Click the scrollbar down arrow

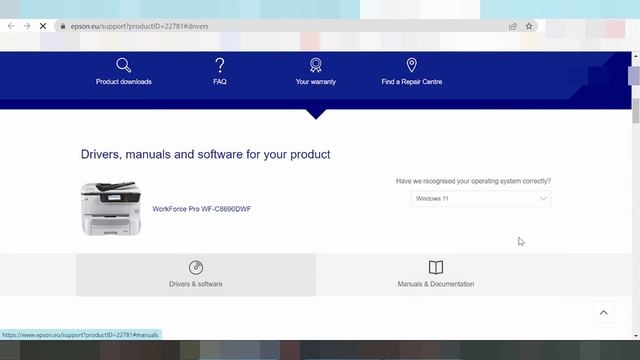636,336
